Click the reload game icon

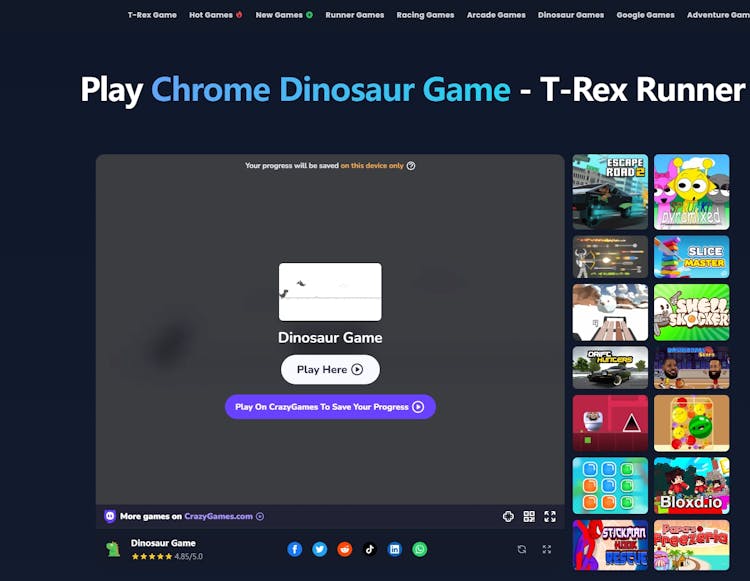coord(522,549)
